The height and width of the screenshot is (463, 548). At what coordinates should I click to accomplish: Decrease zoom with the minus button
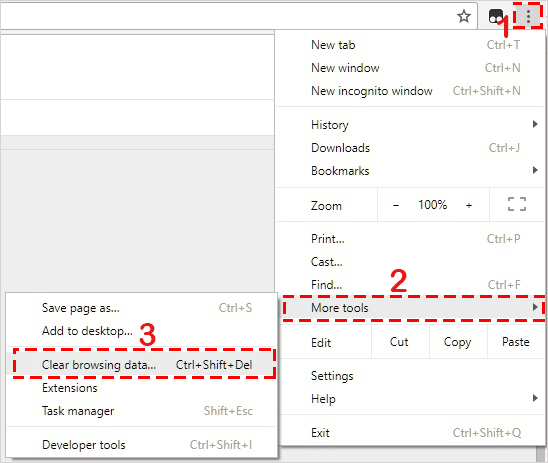pyautogui.click(x=396, y=205)
